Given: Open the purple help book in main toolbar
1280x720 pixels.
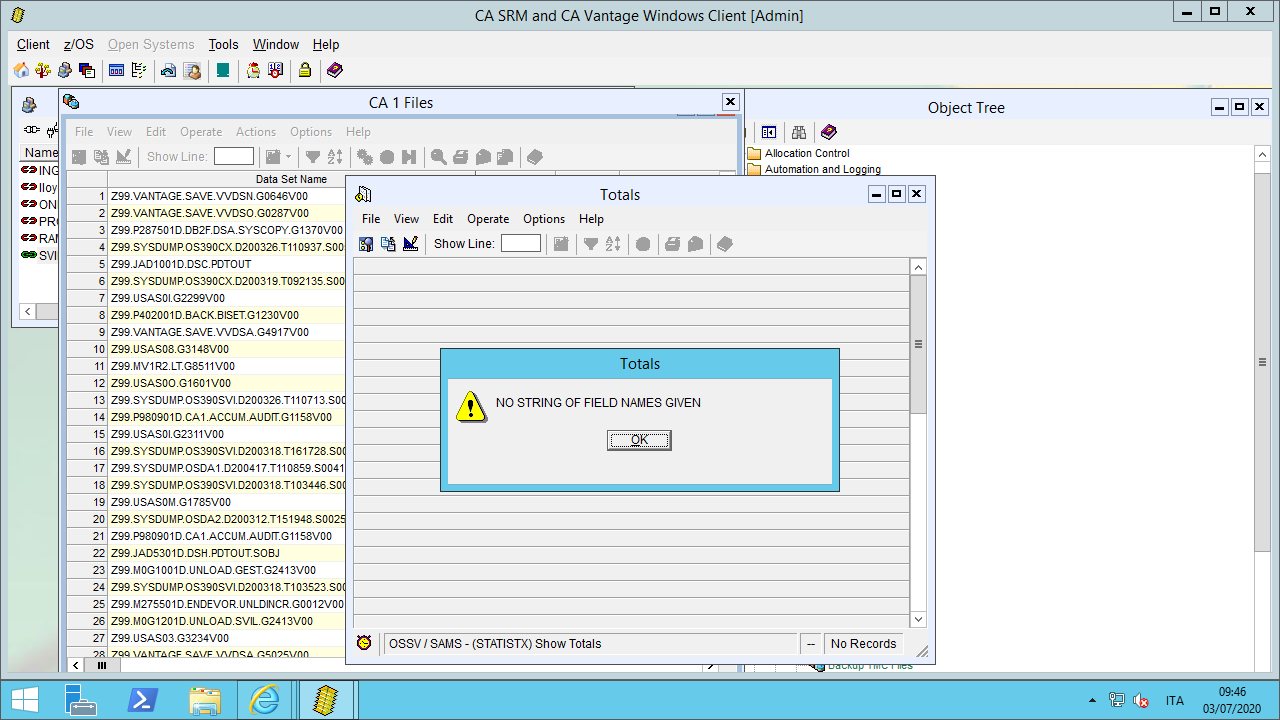Looking at the screenshot, I should [334, 70].
